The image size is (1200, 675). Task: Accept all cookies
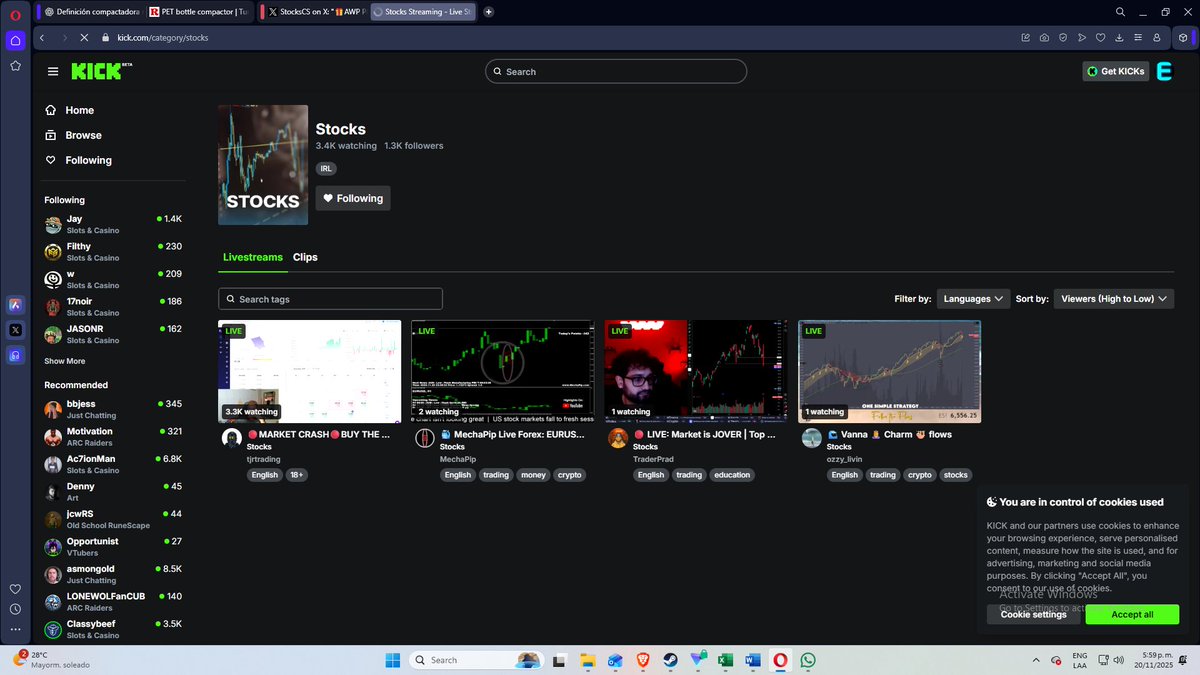tap(1132, 614)
